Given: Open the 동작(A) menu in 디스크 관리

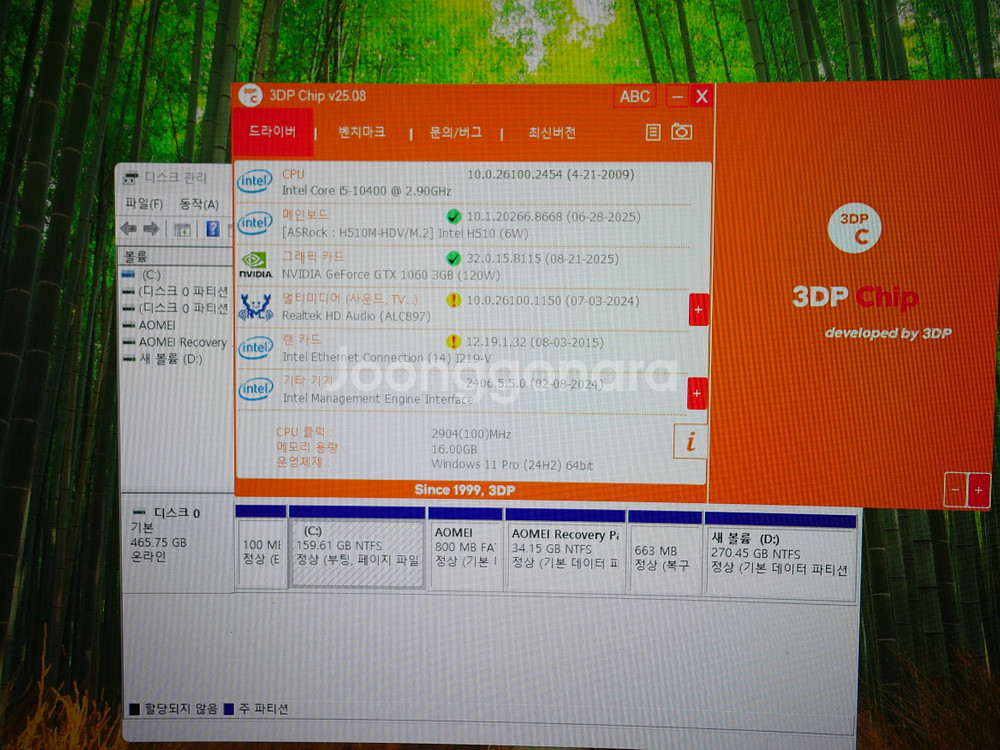Looking at the screenshot, I should tap(199, 204).
